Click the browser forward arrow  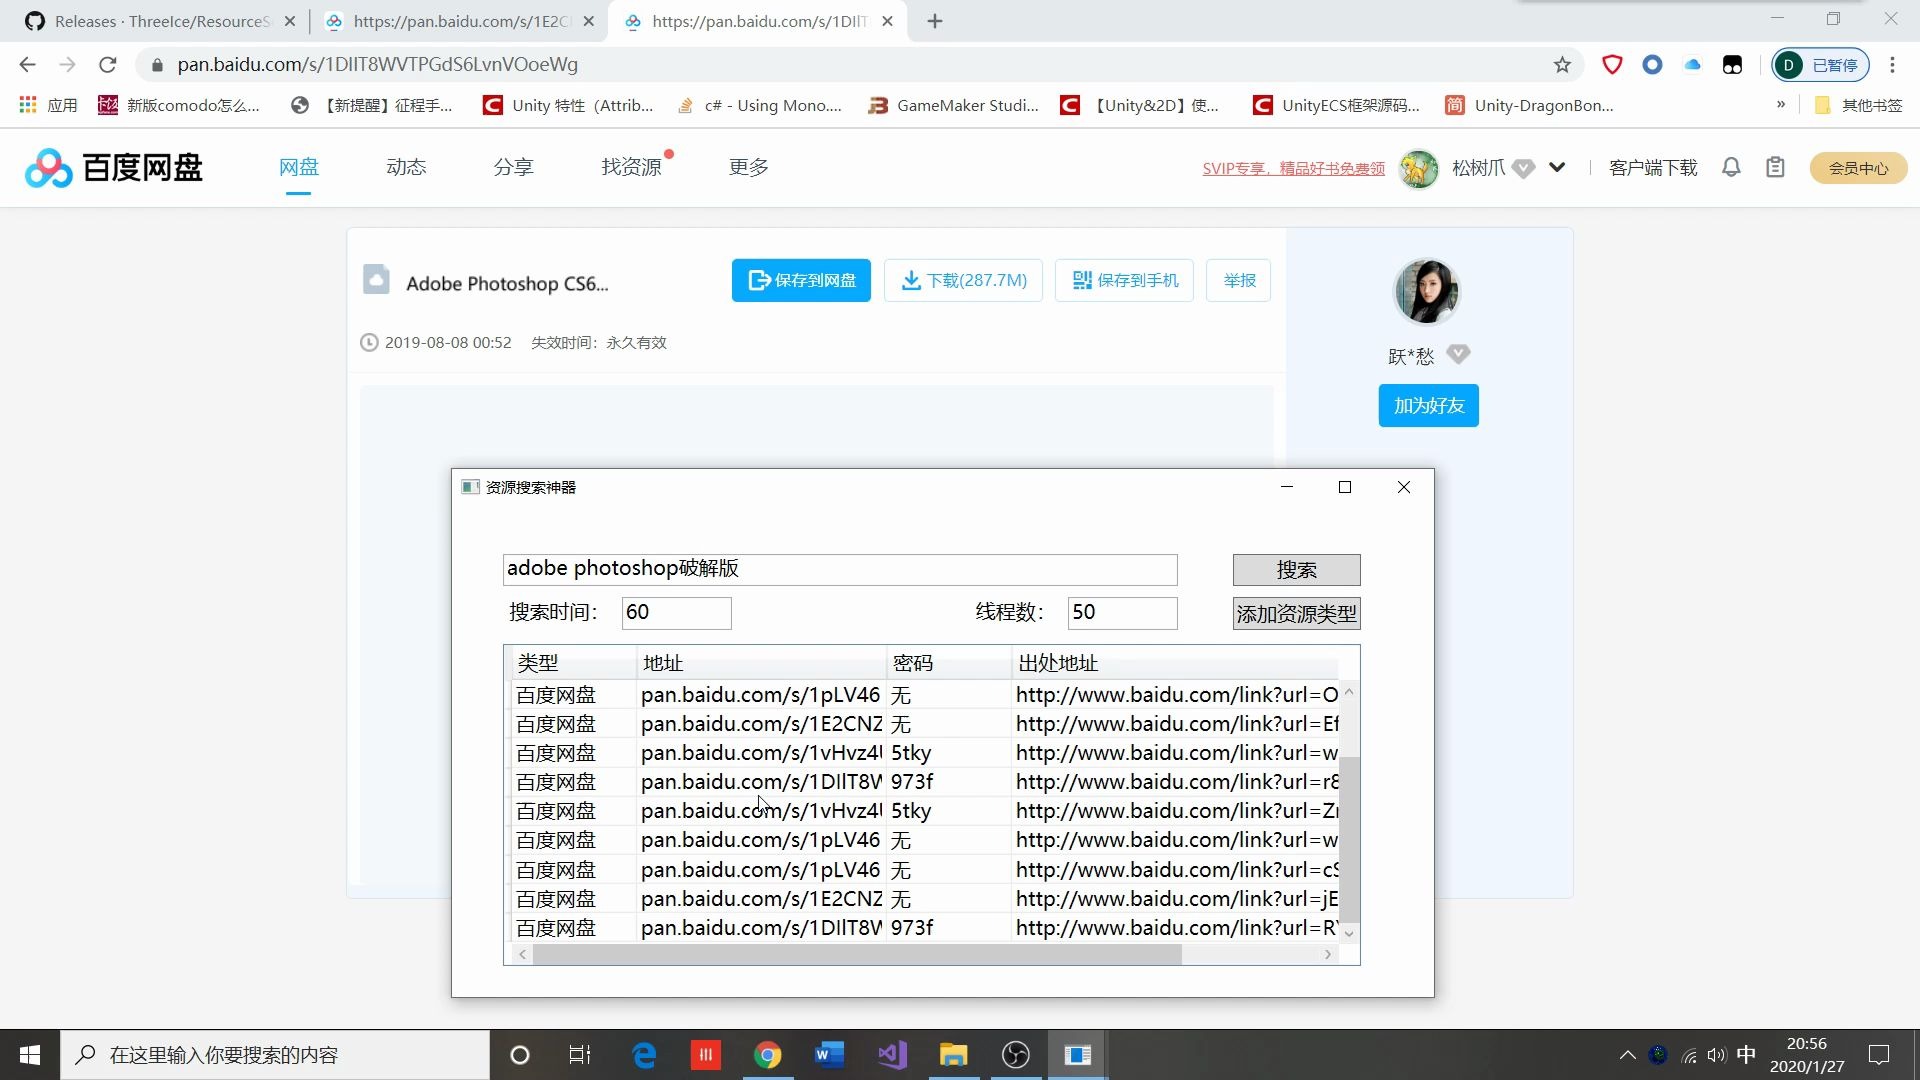(x=67, y=65)
